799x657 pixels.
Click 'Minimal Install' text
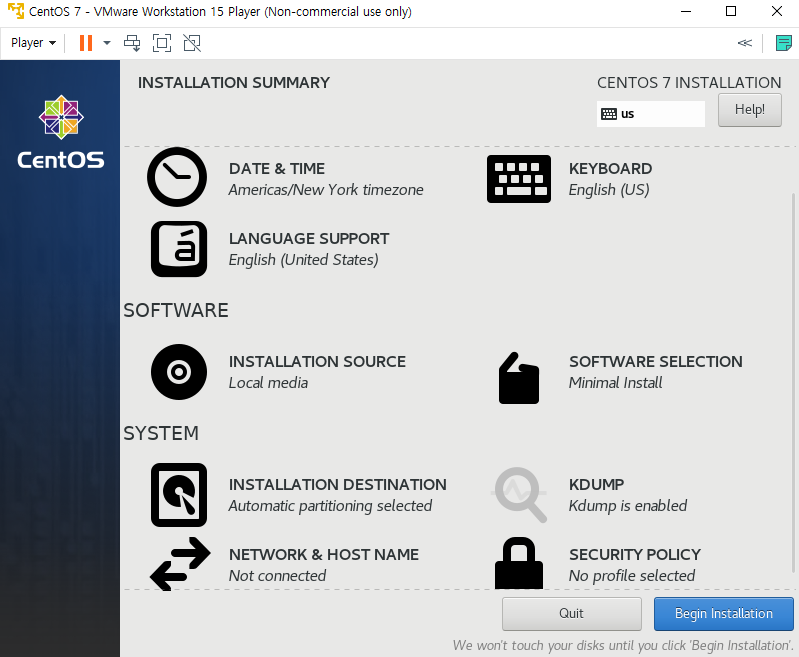615,383
